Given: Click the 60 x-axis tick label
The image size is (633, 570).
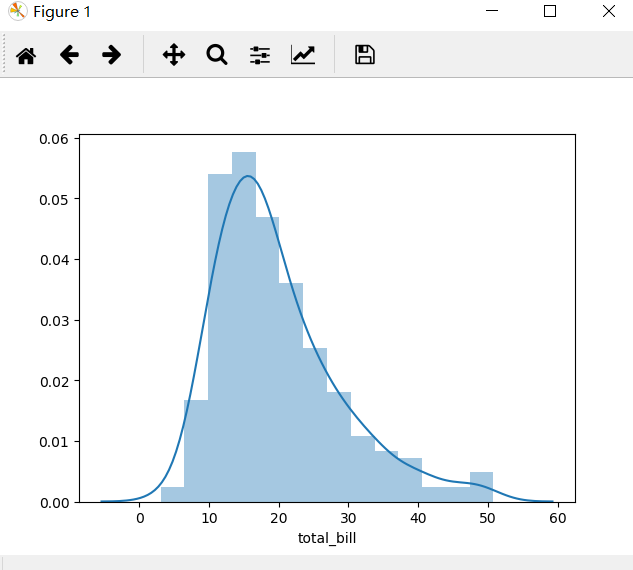Looking at the screenshot, I should pyautogui.click(x=558, y=518).
